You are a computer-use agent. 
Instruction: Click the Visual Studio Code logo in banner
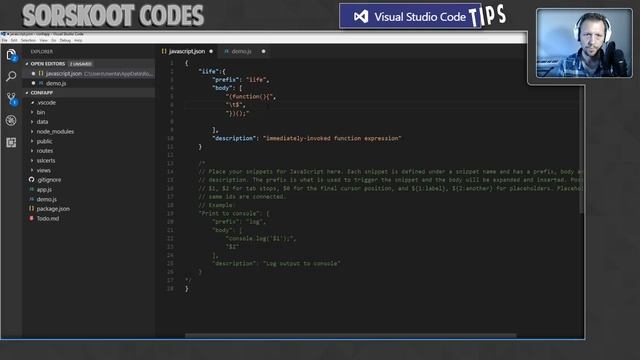click(x=361, y=17)
